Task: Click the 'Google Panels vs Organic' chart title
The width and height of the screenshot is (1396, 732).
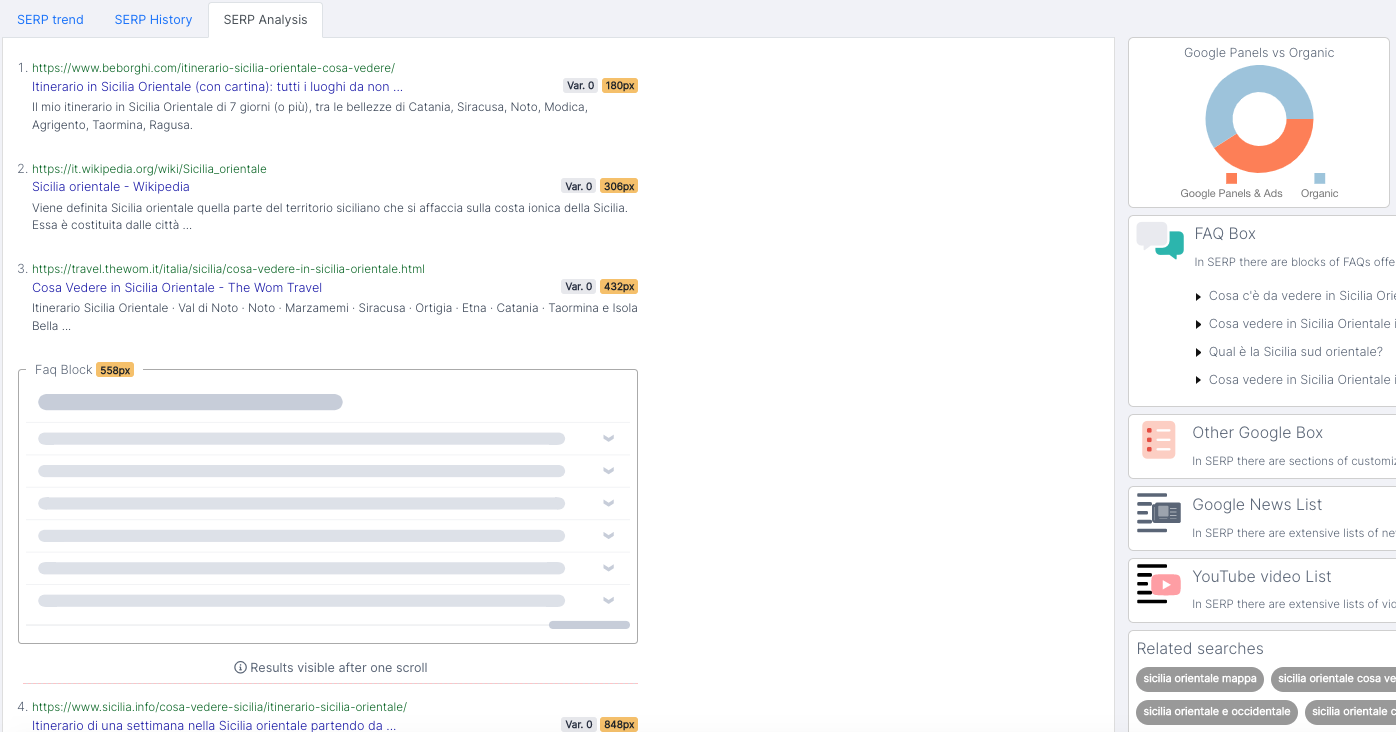Action: [x=1259, y=53]
